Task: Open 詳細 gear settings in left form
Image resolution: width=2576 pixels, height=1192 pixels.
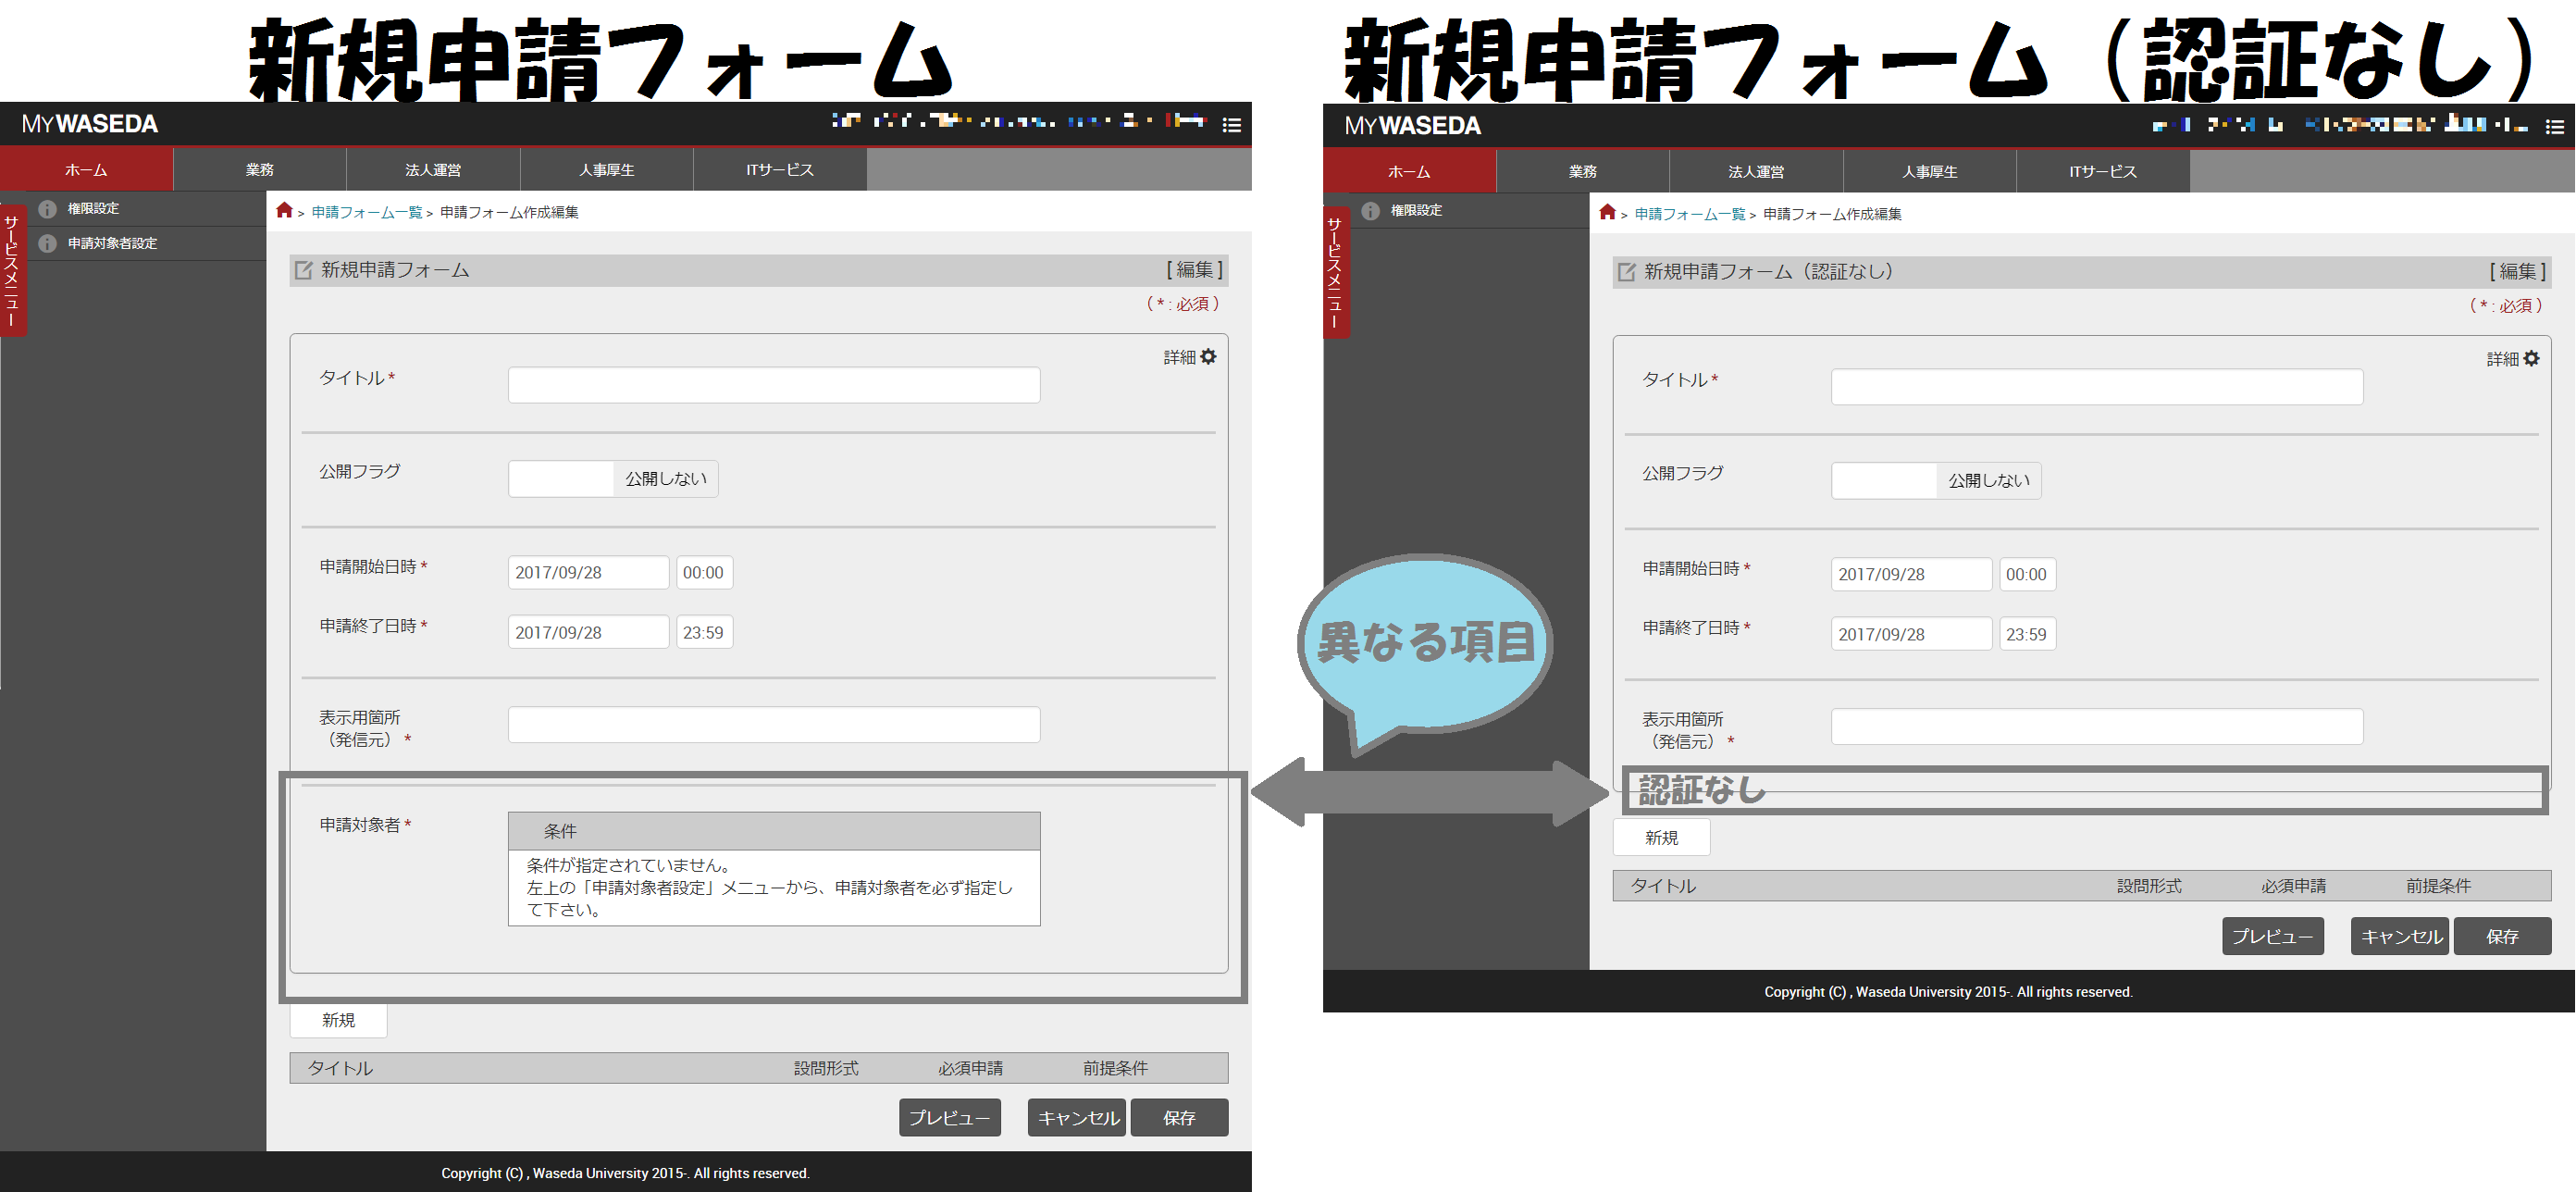Action: click(x=1190, y=357)
